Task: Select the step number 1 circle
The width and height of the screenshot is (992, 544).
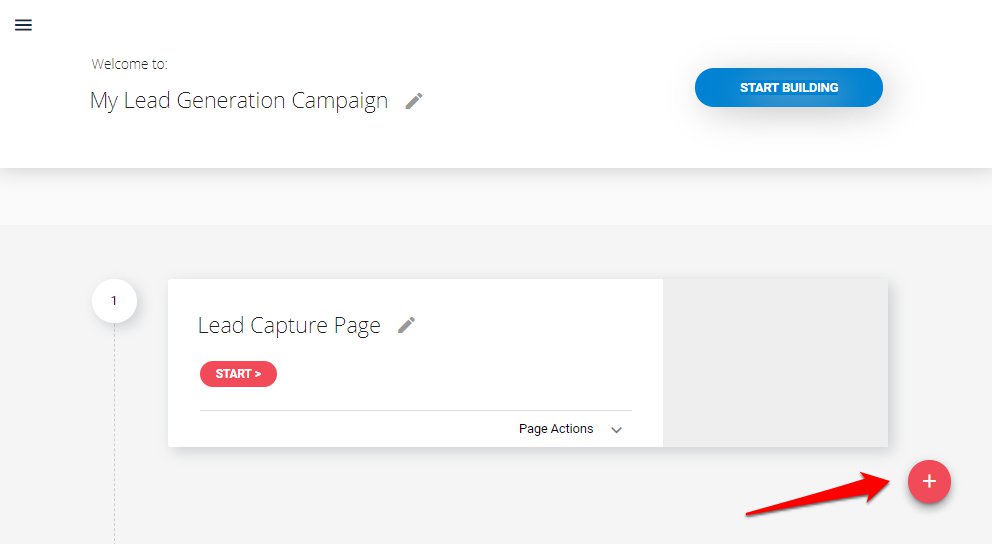Action: pyautogui.click(x=114, y=300)
